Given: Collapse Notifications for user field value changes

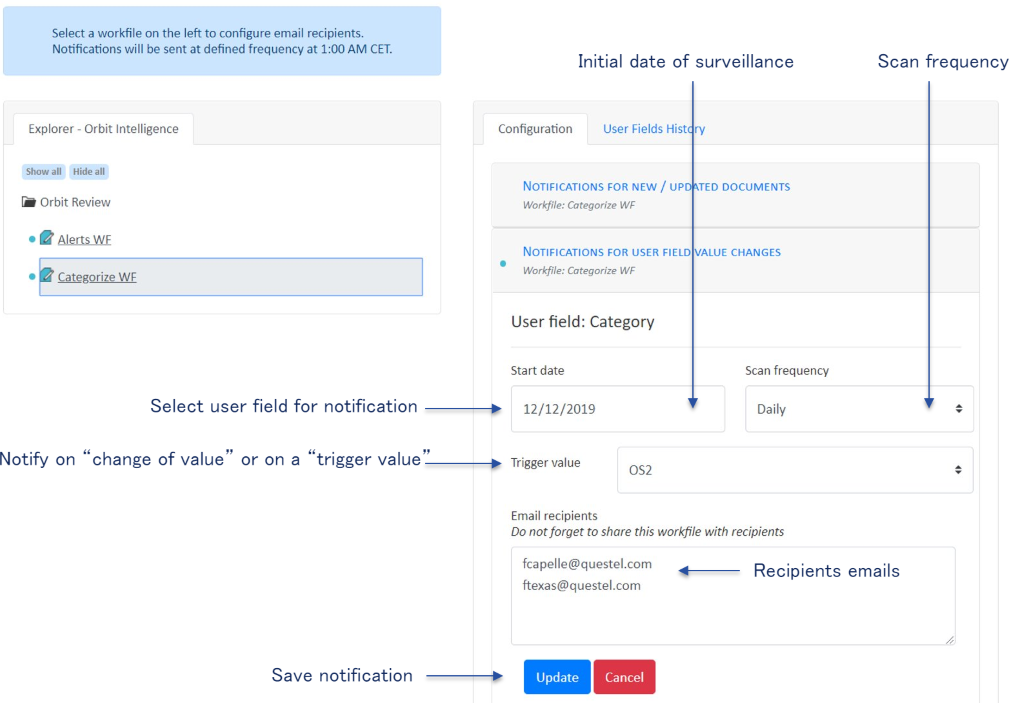Looking at the screenshot, I should [651, 252].
